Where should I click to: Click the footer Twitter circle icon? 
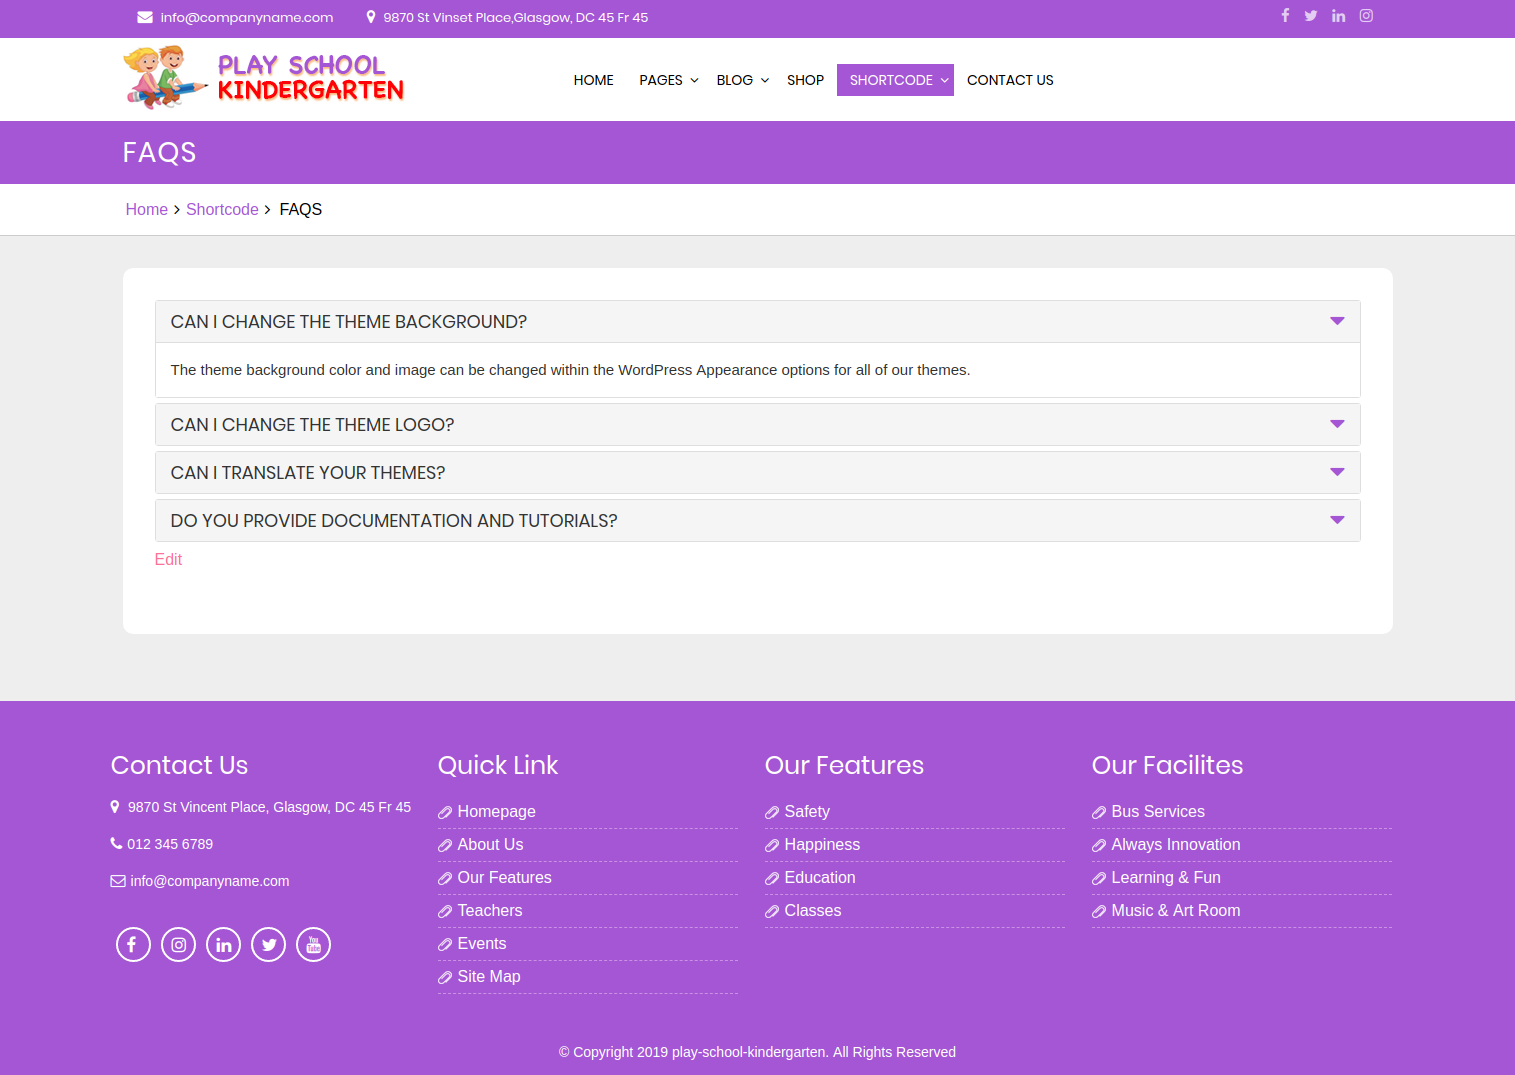coord(268,945)
